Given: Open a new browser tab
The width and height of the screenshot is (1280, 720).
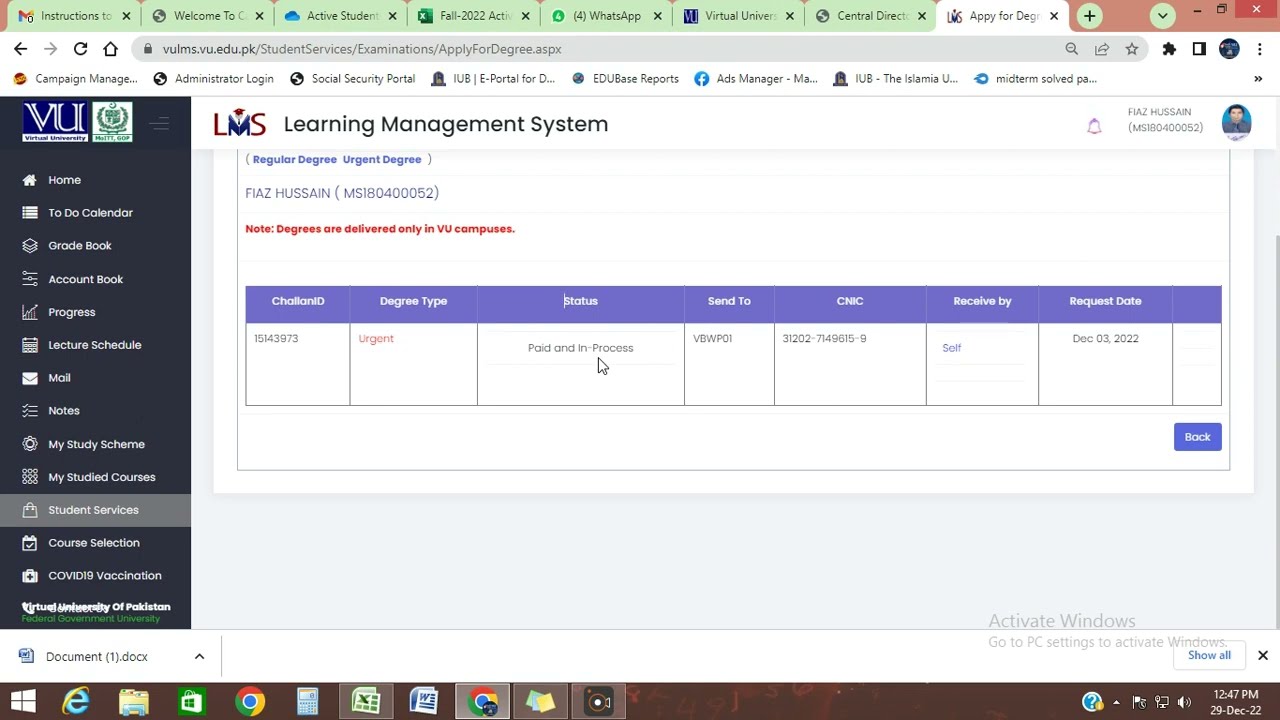Looking at the screenshot, I should click(x=1089, y=16).
